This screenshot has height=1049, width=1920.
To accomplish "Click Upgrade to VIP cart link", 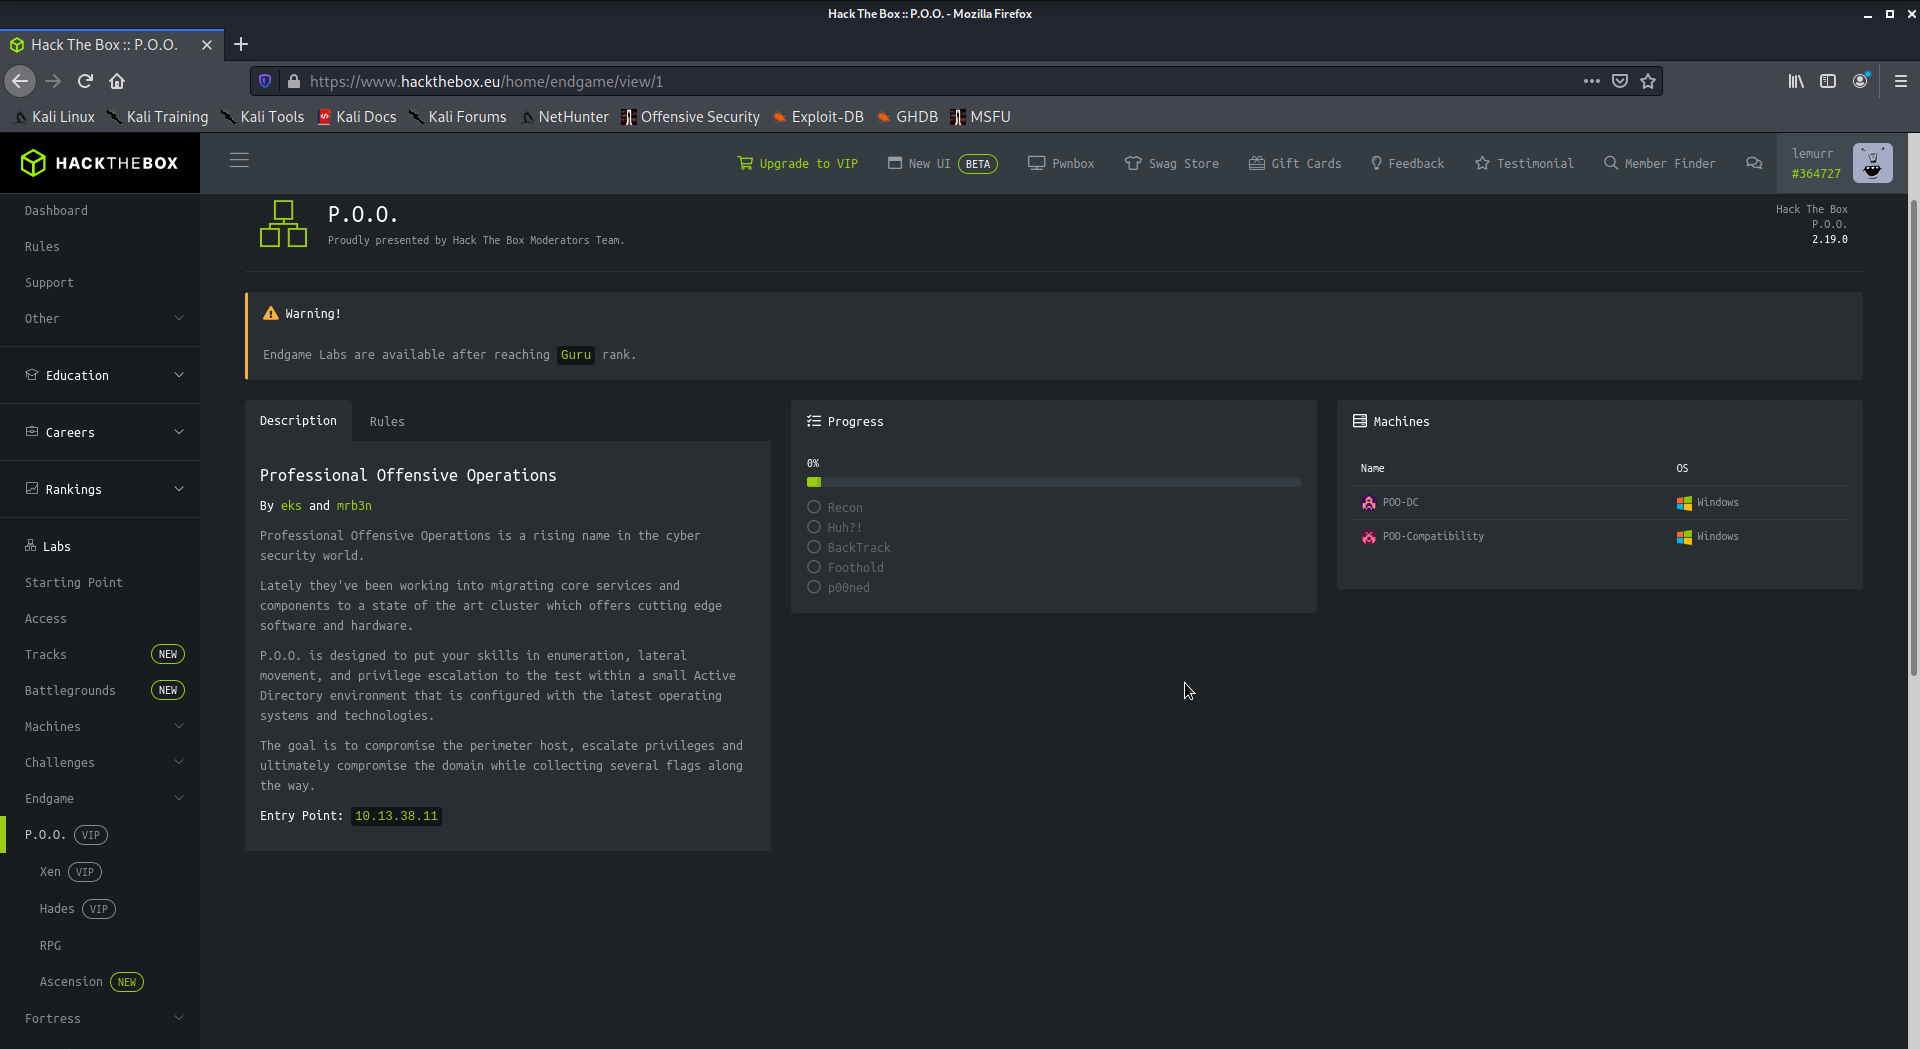I will click(798, 163).
